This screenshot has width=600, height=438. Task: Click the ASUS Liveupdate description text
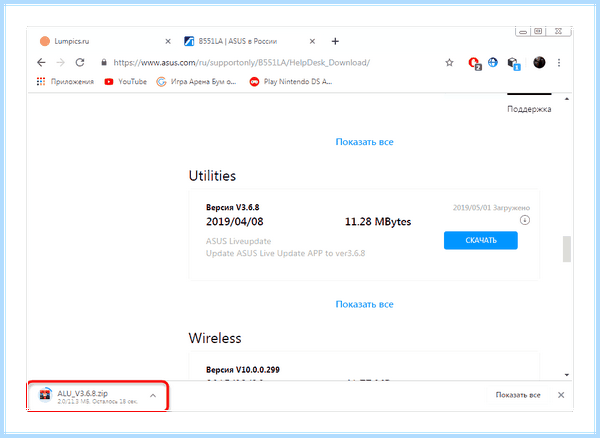click(x=238, y=241)
